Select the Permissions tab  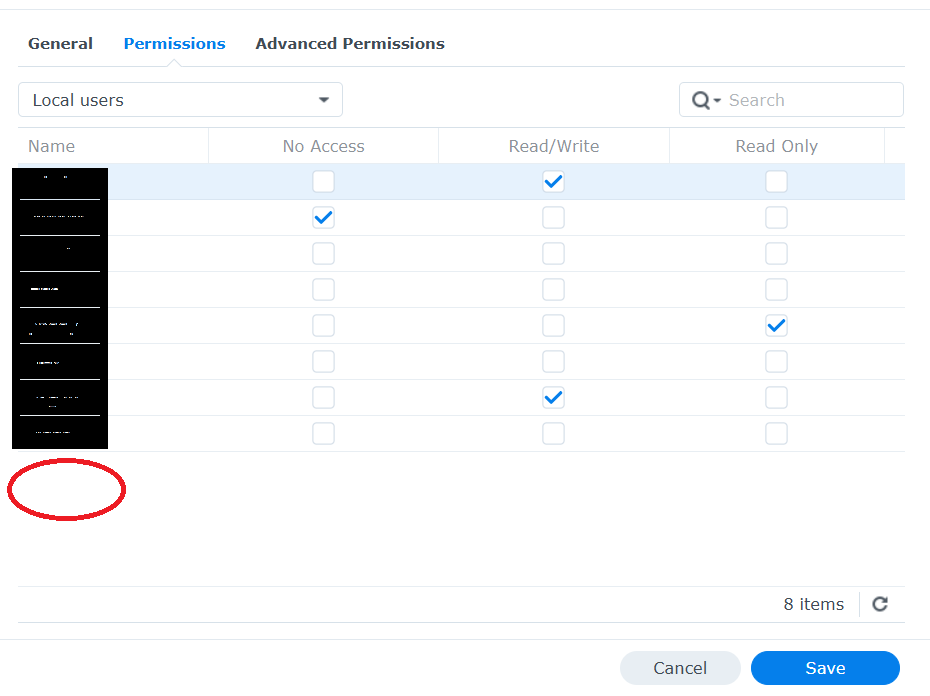pos(174,44)
